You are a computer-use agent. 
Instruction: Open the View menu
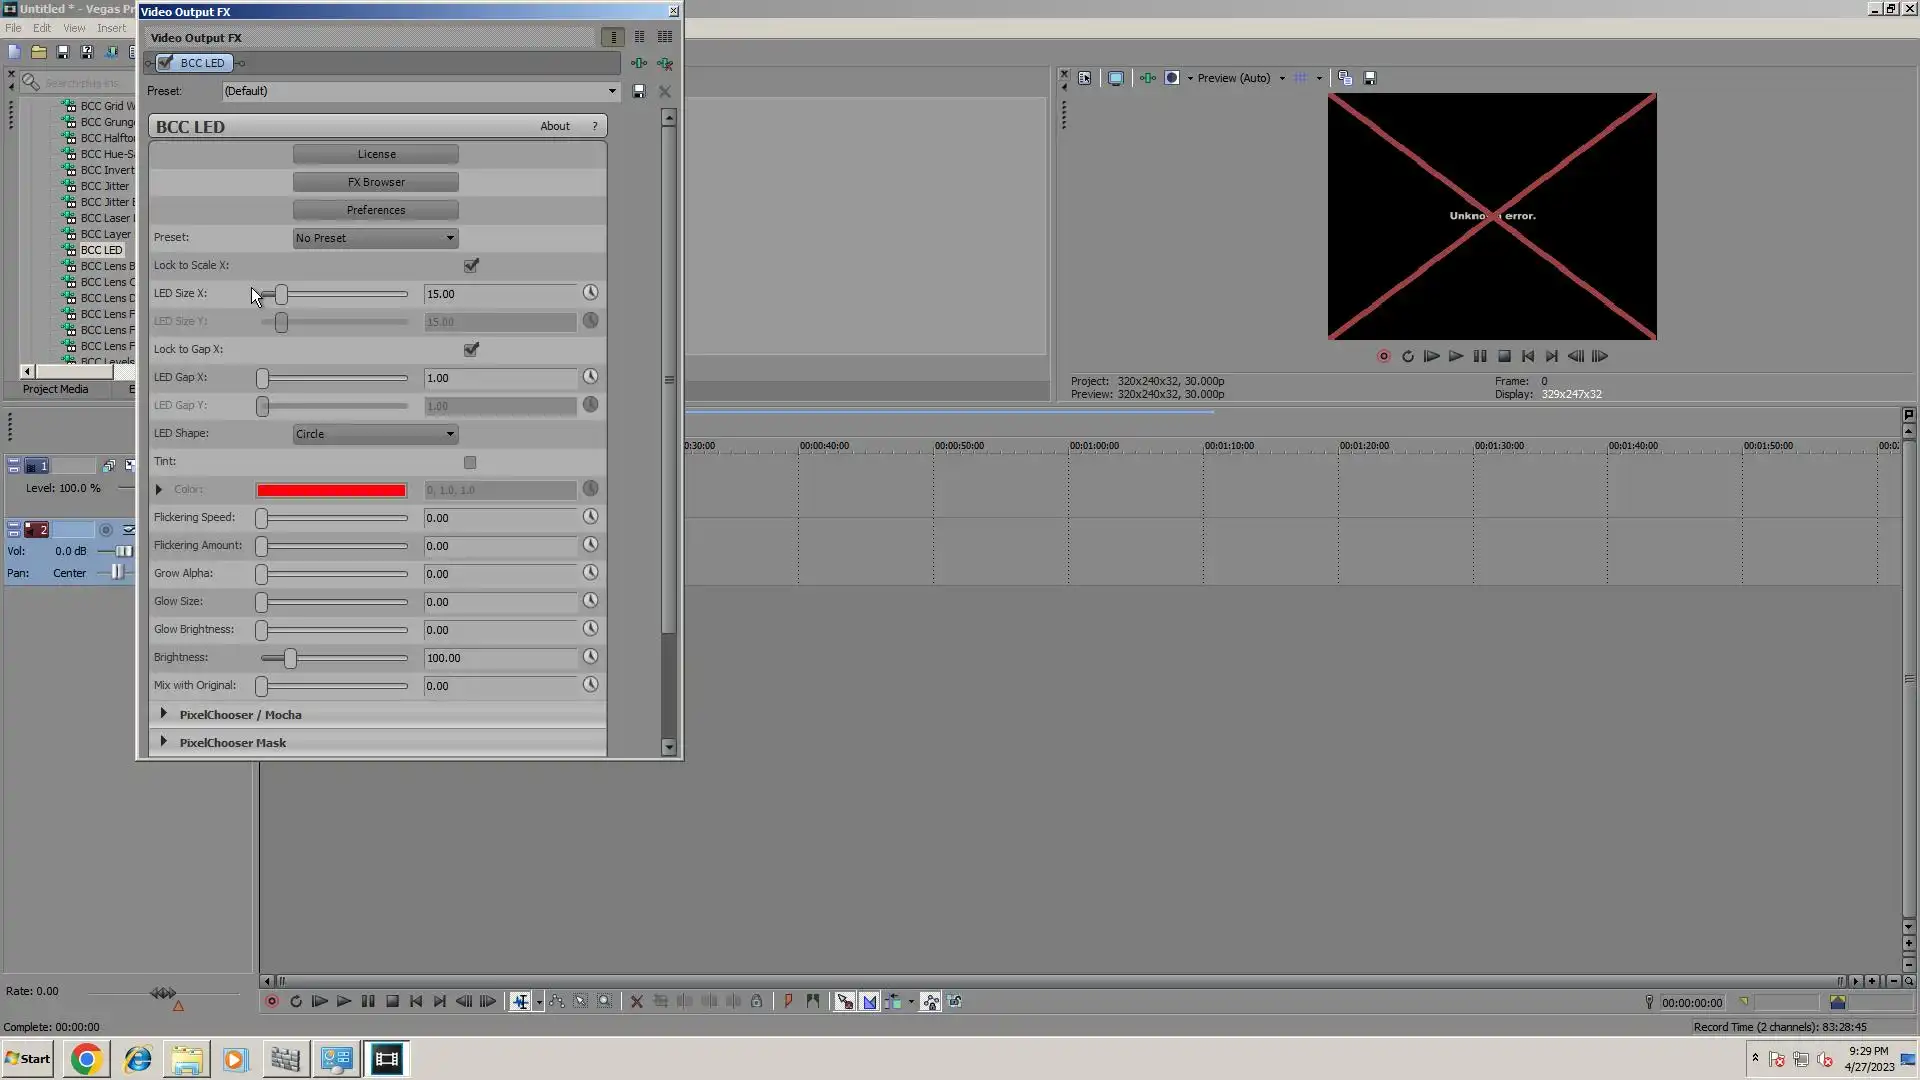click(74, 28)
